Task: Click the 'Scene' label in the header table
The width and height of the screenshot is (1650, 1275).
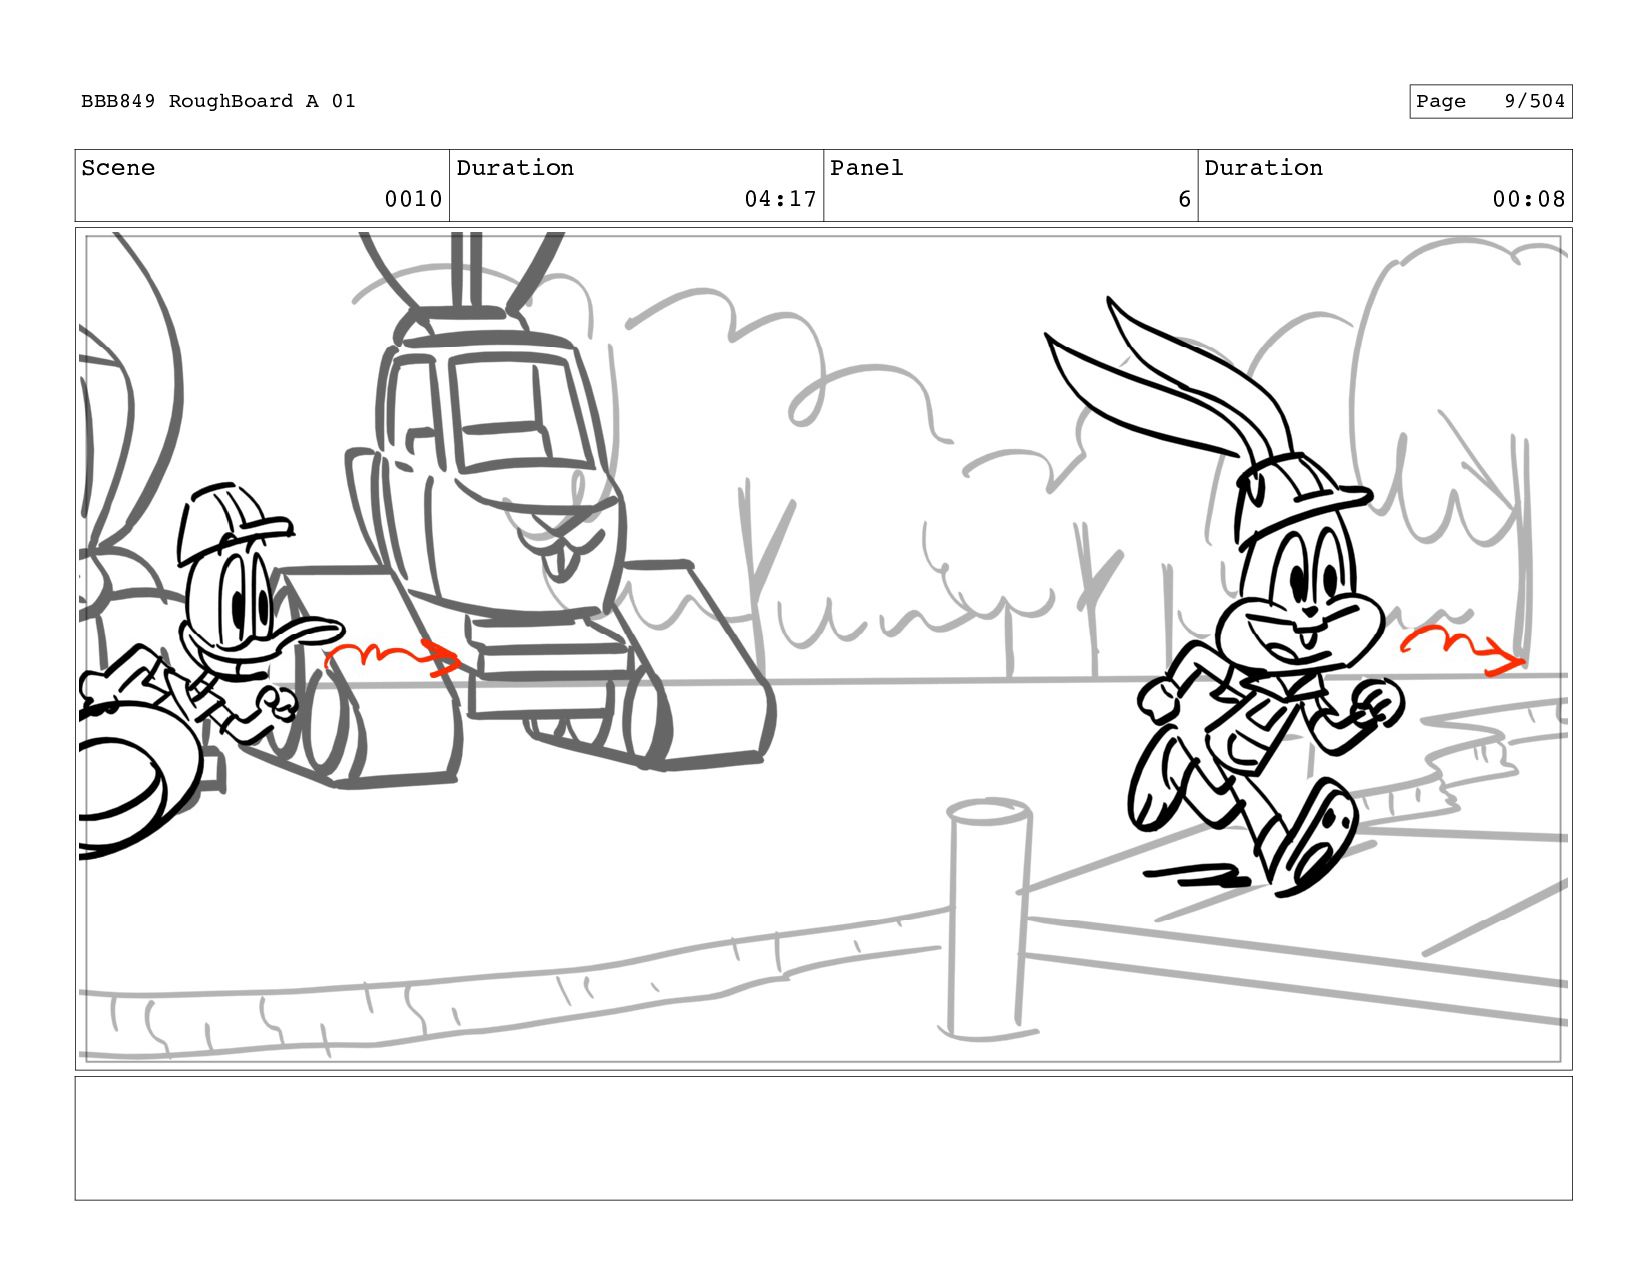Action: pyautogui.click(x=118, y=168)
